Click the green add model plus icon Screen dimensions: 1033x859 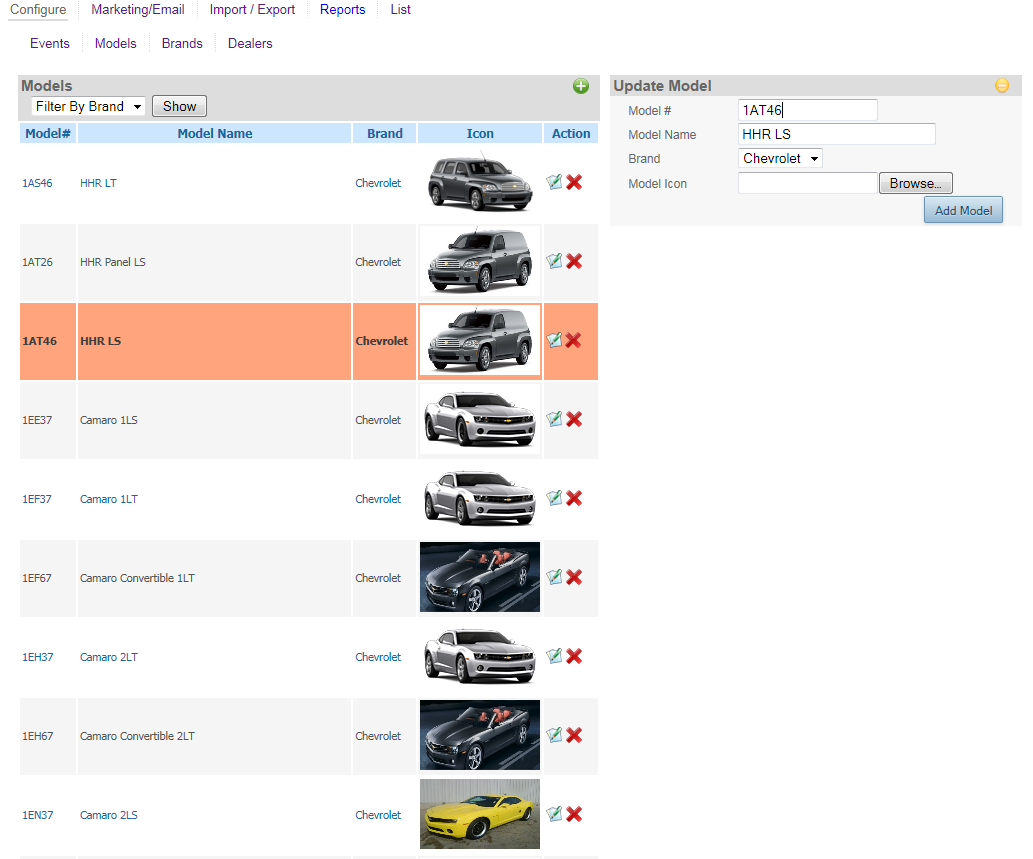581,86
